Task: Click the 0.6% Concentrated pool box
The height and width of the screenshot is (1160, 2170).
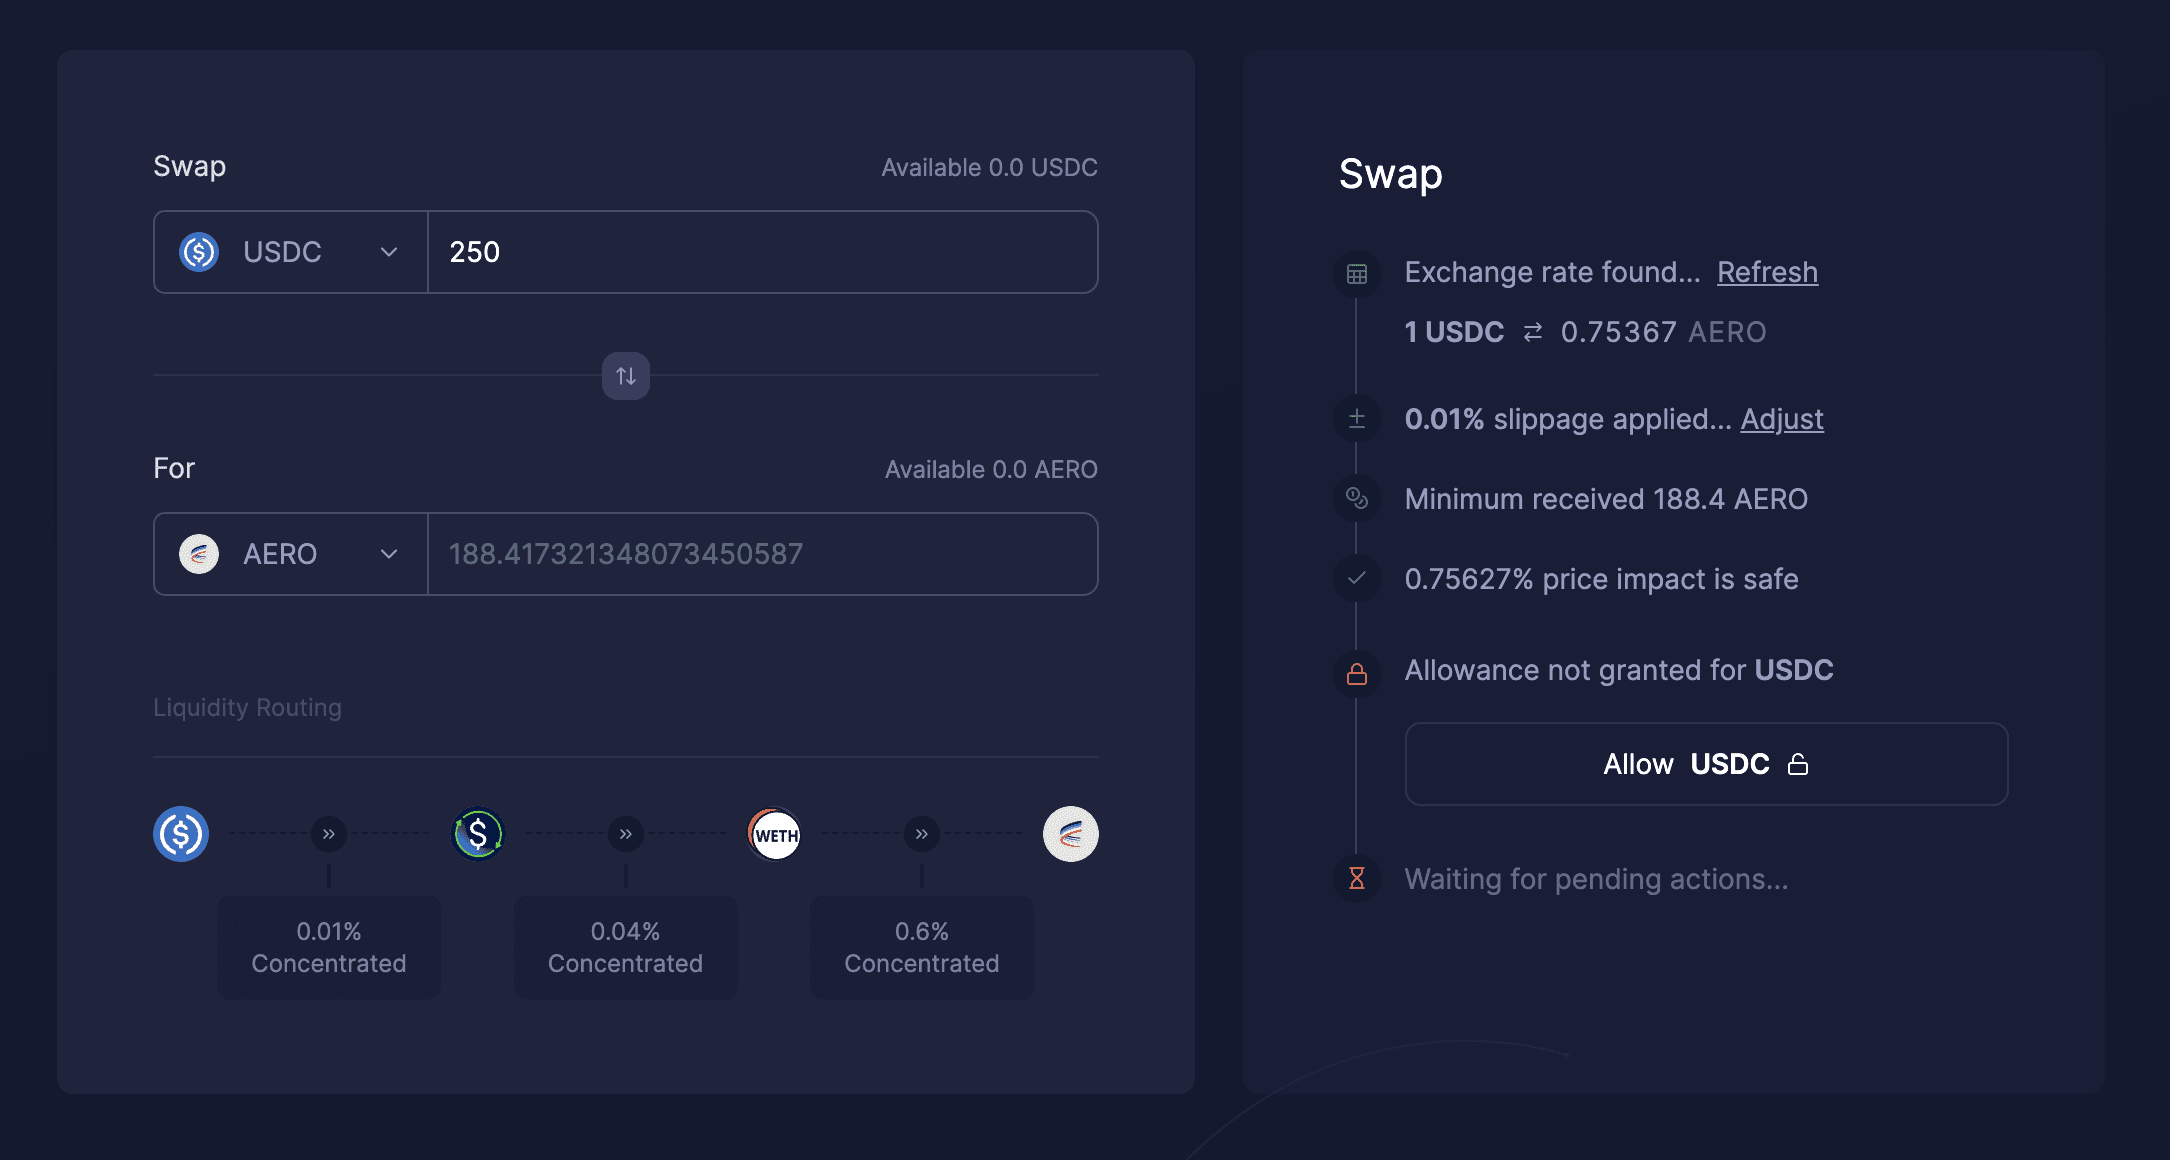Action: [922, 947]
